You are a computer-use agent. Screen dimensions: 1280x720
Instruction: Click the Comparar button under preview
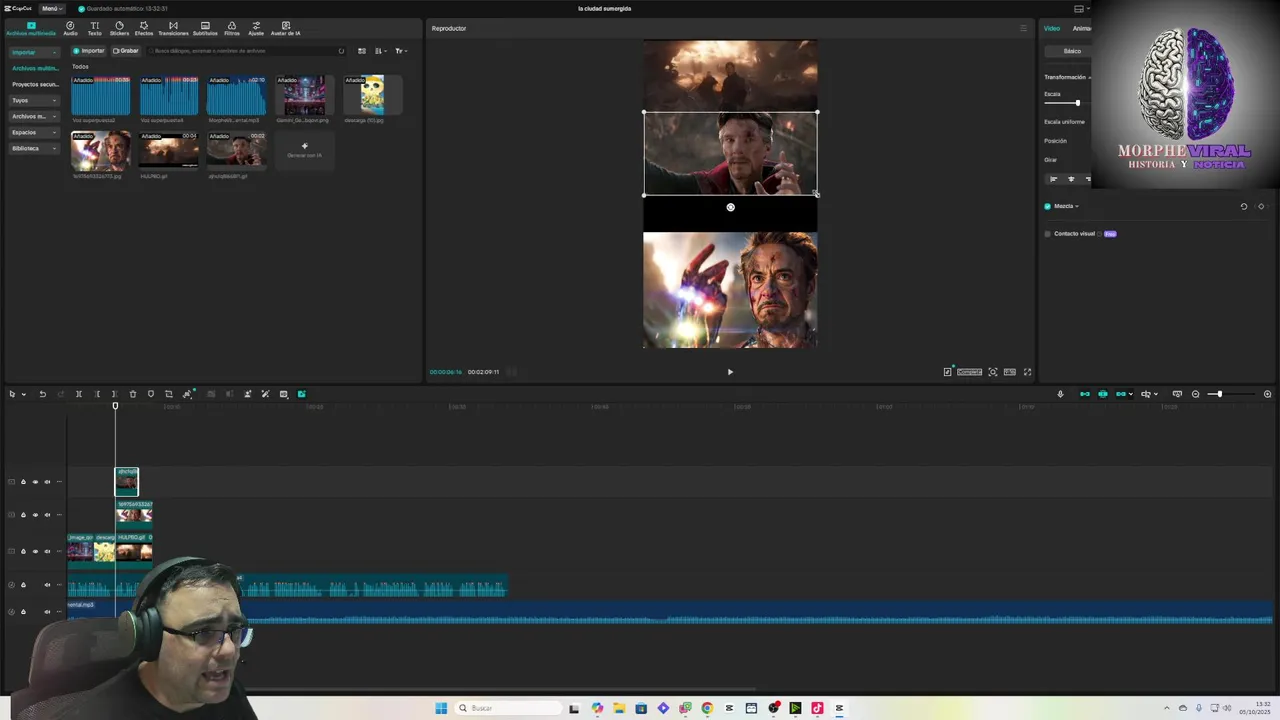point(969,372)
